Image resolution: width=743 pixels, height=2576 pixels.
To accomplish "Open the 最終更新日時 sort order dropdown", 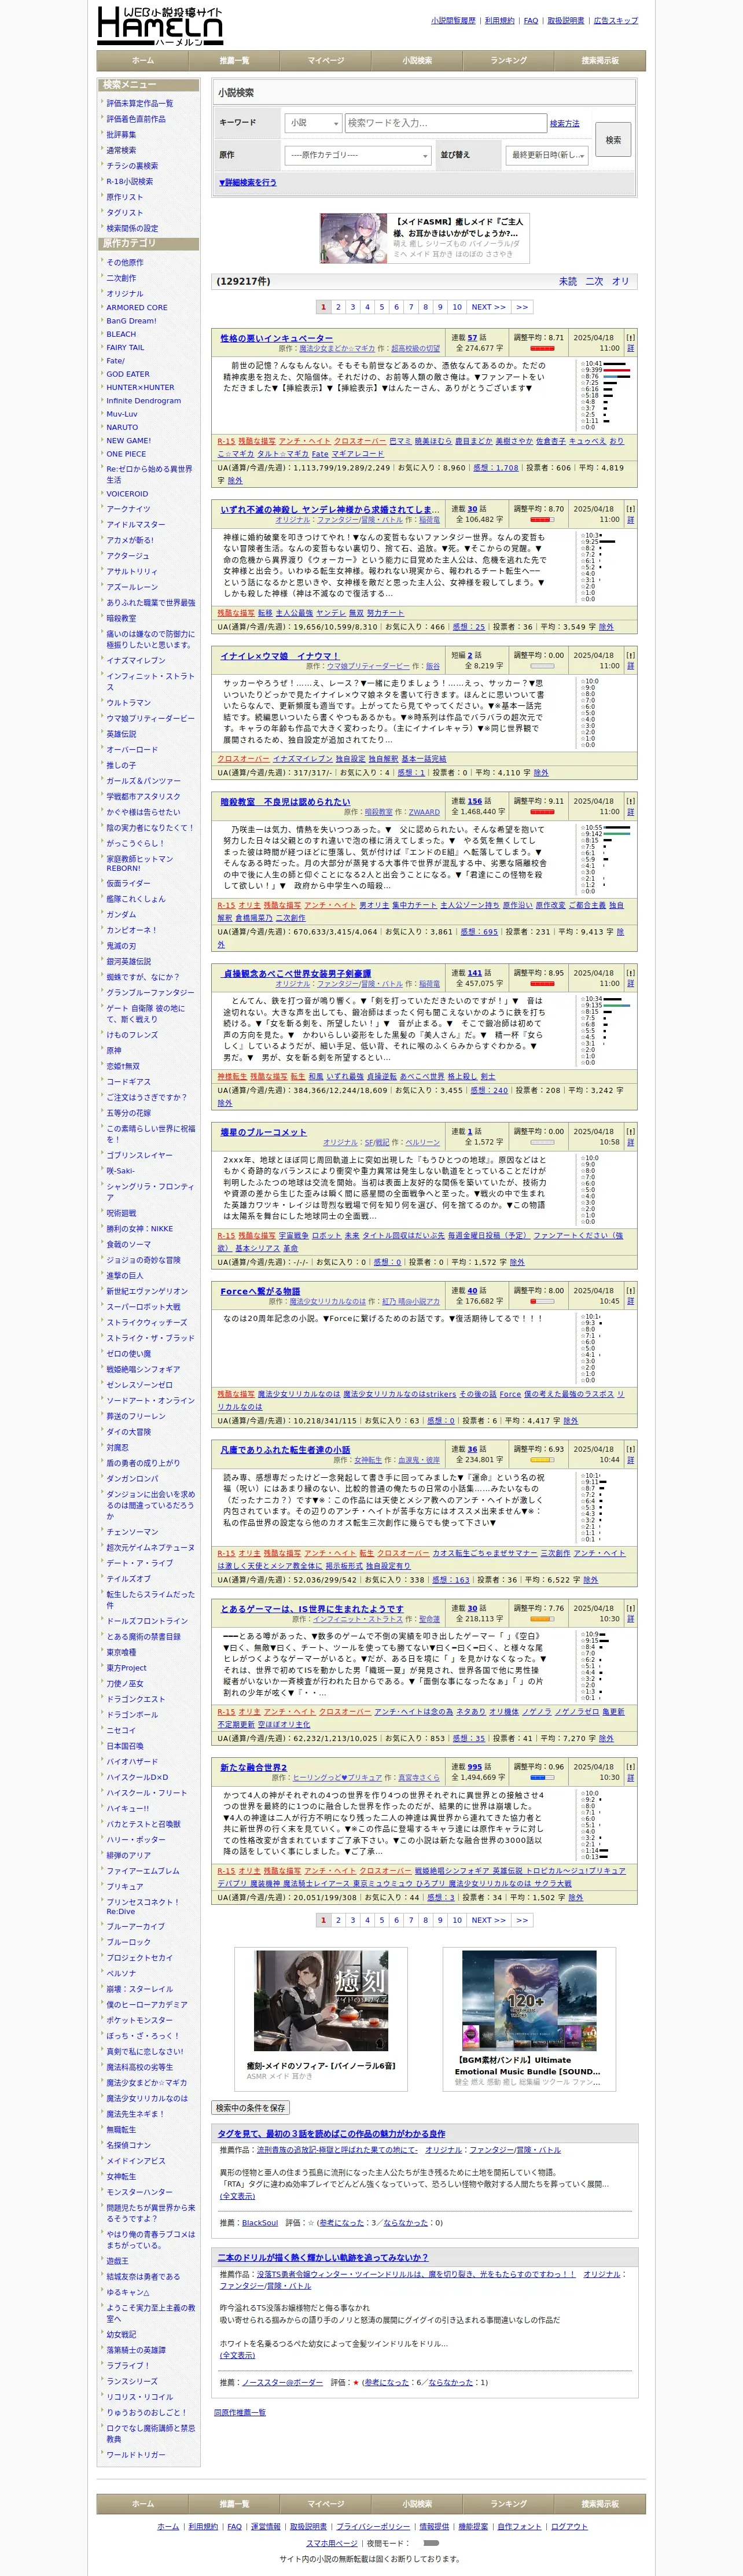I will tap(548, 155).
